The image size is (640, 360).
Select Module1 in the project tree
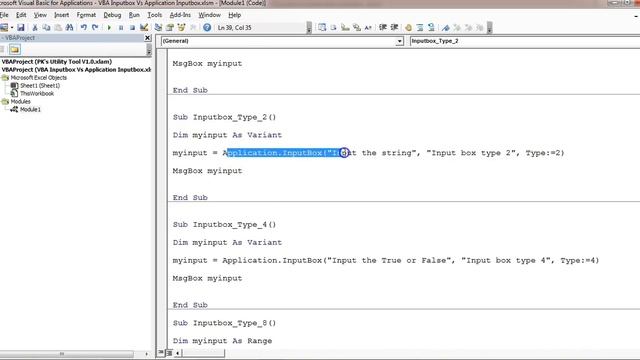(30, 109)
